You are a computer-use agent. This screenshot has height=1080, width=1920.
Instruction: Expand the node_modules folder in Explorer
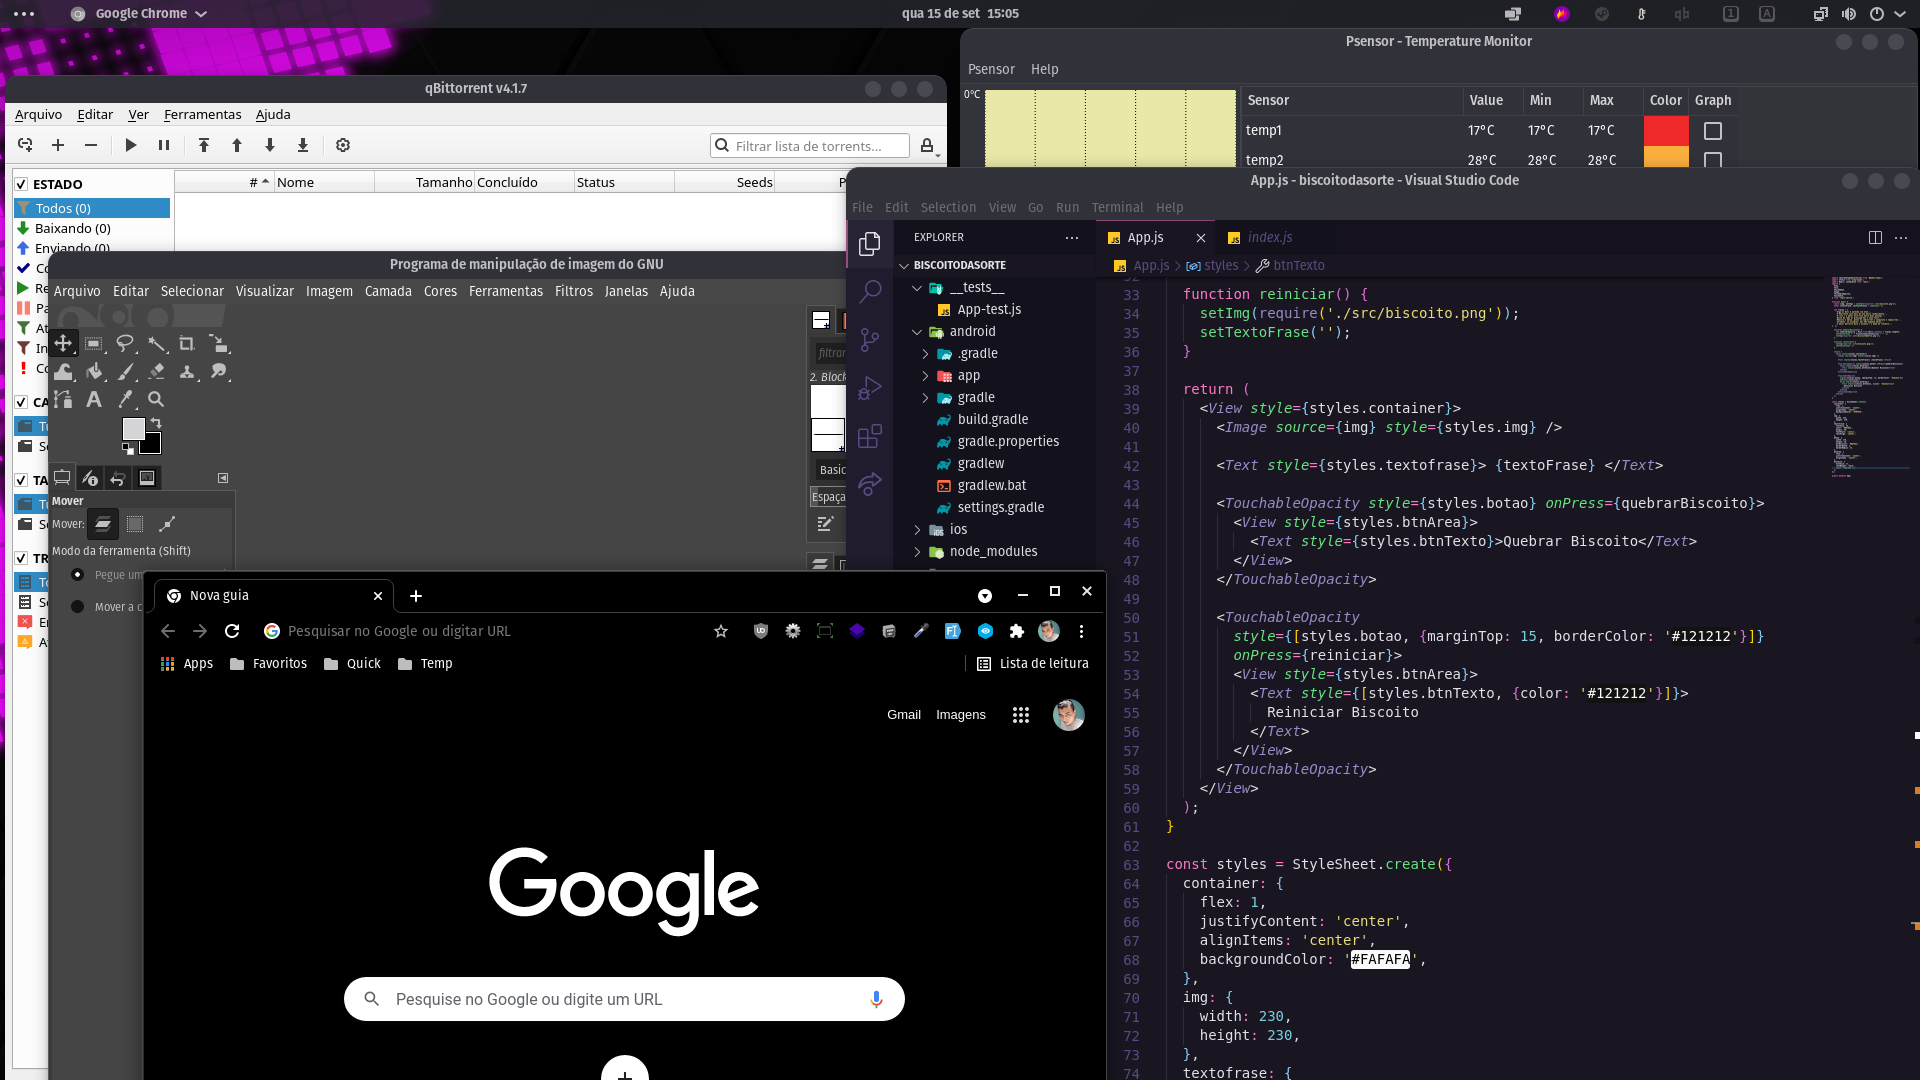tap(919, 551)
